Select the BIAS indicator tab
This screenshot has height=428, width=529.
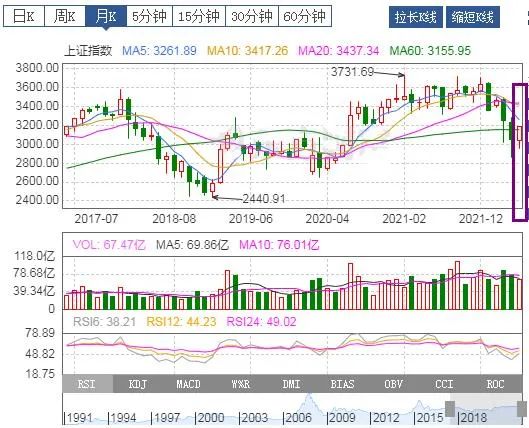click(x=342, y=384)
